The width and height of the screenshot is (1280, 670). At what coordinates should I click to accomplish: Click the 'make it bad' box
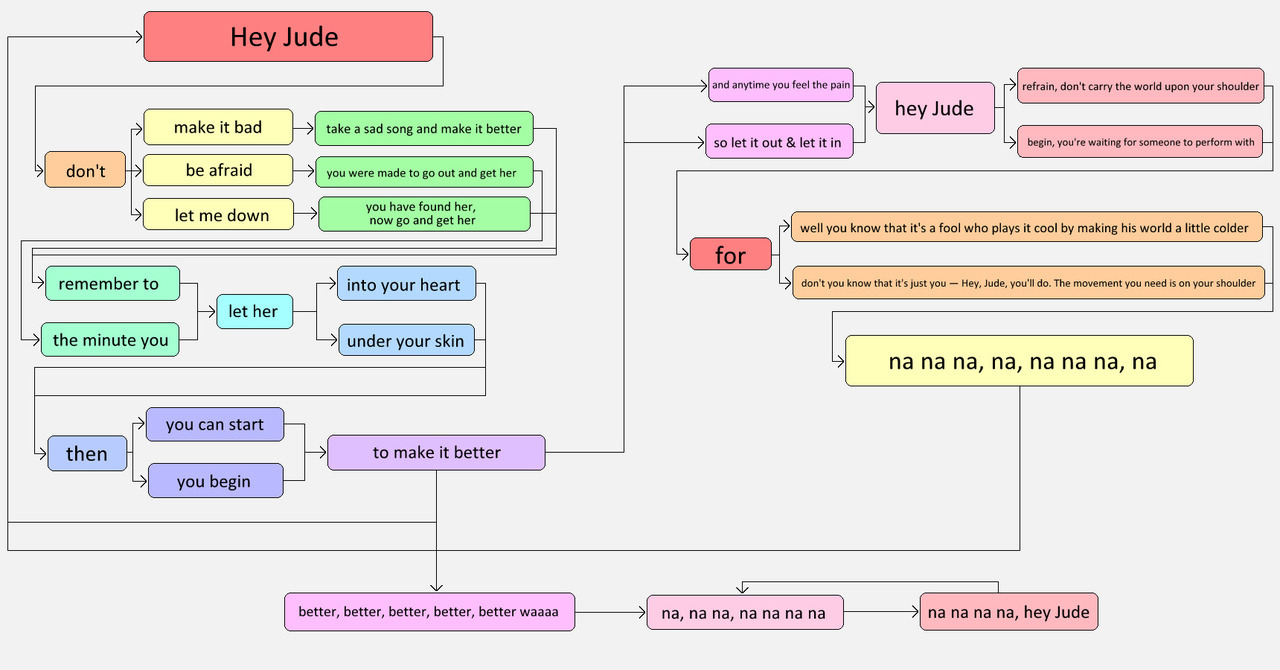click(218, 127)
